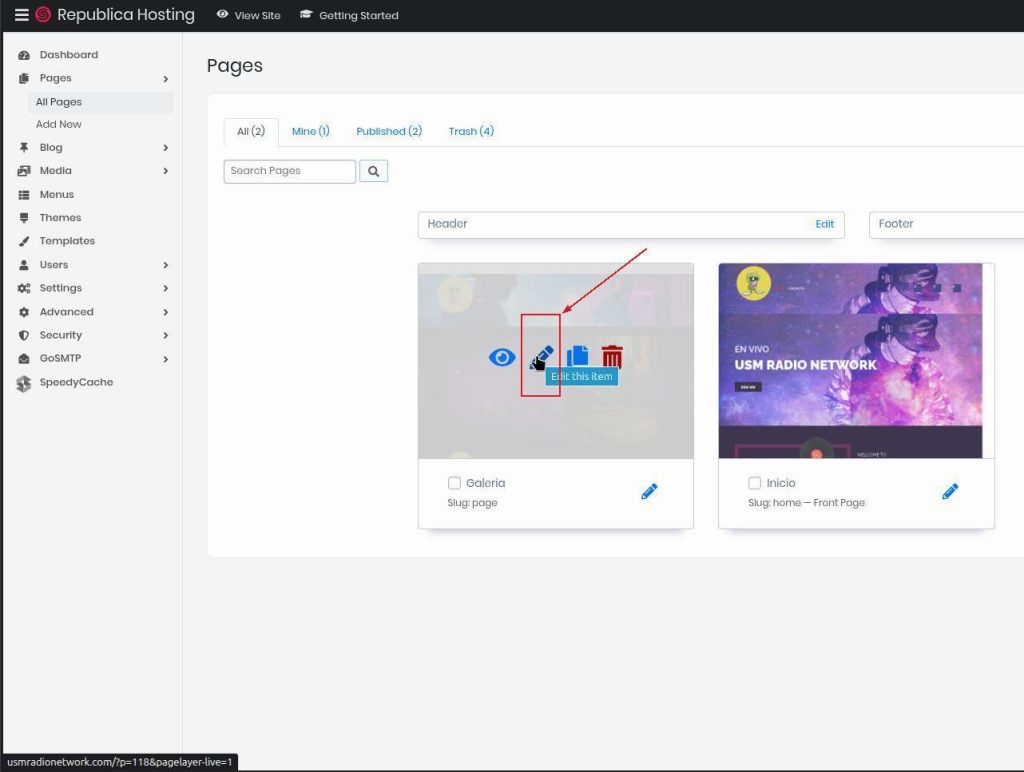Click the eye preview icon on Galeria
This screenshot has height=772, width=1024.
pyautogui.click(x=502, y=357)
